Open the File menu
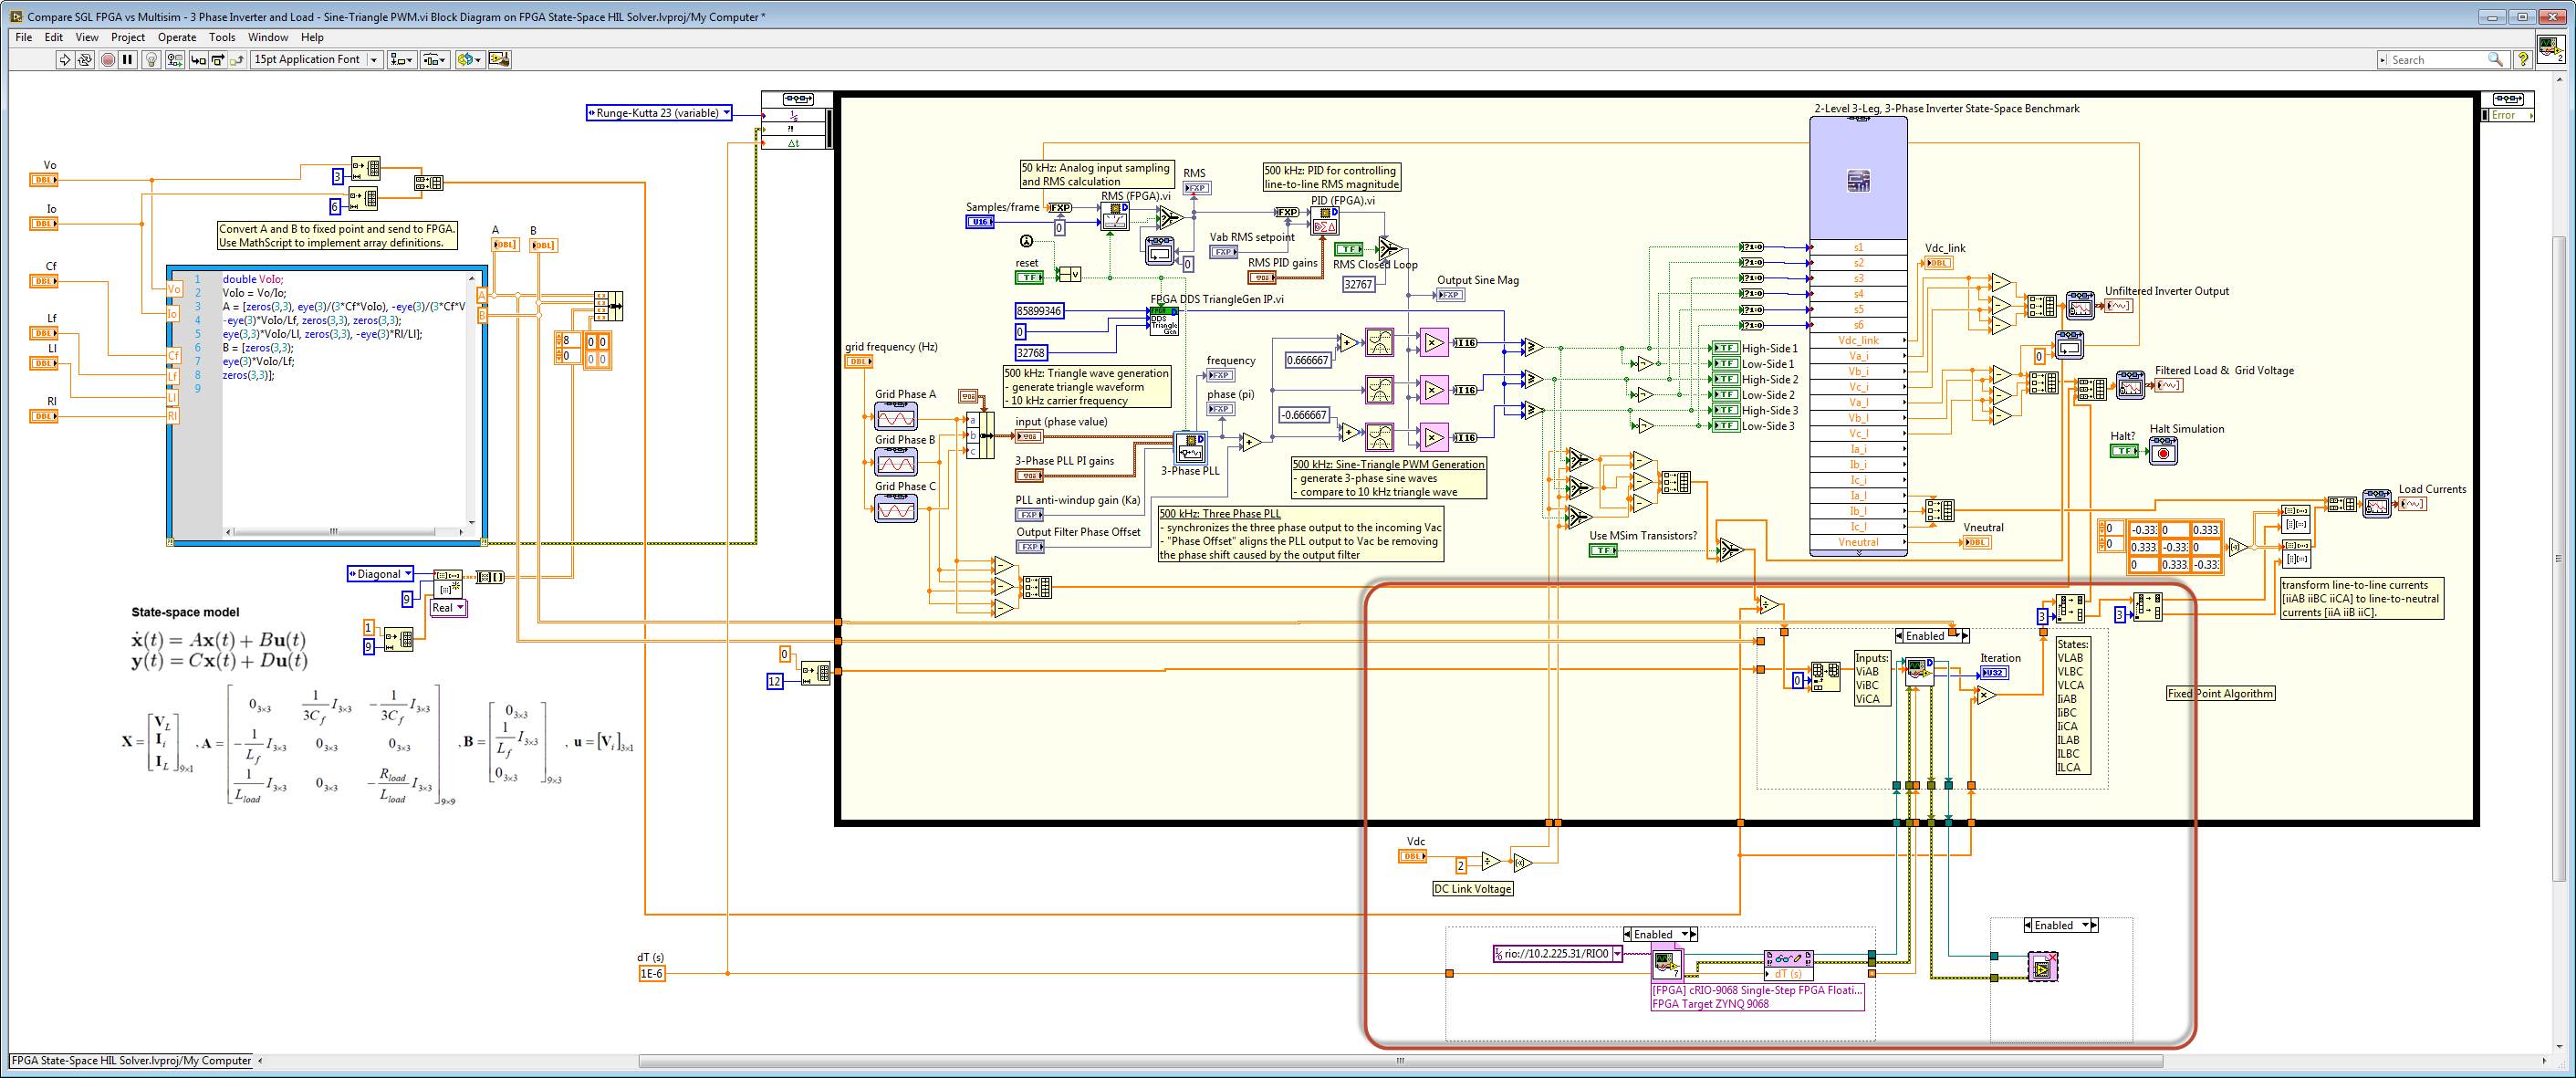This screenshot has height=1078, width=2576. [x=24, y=37]
